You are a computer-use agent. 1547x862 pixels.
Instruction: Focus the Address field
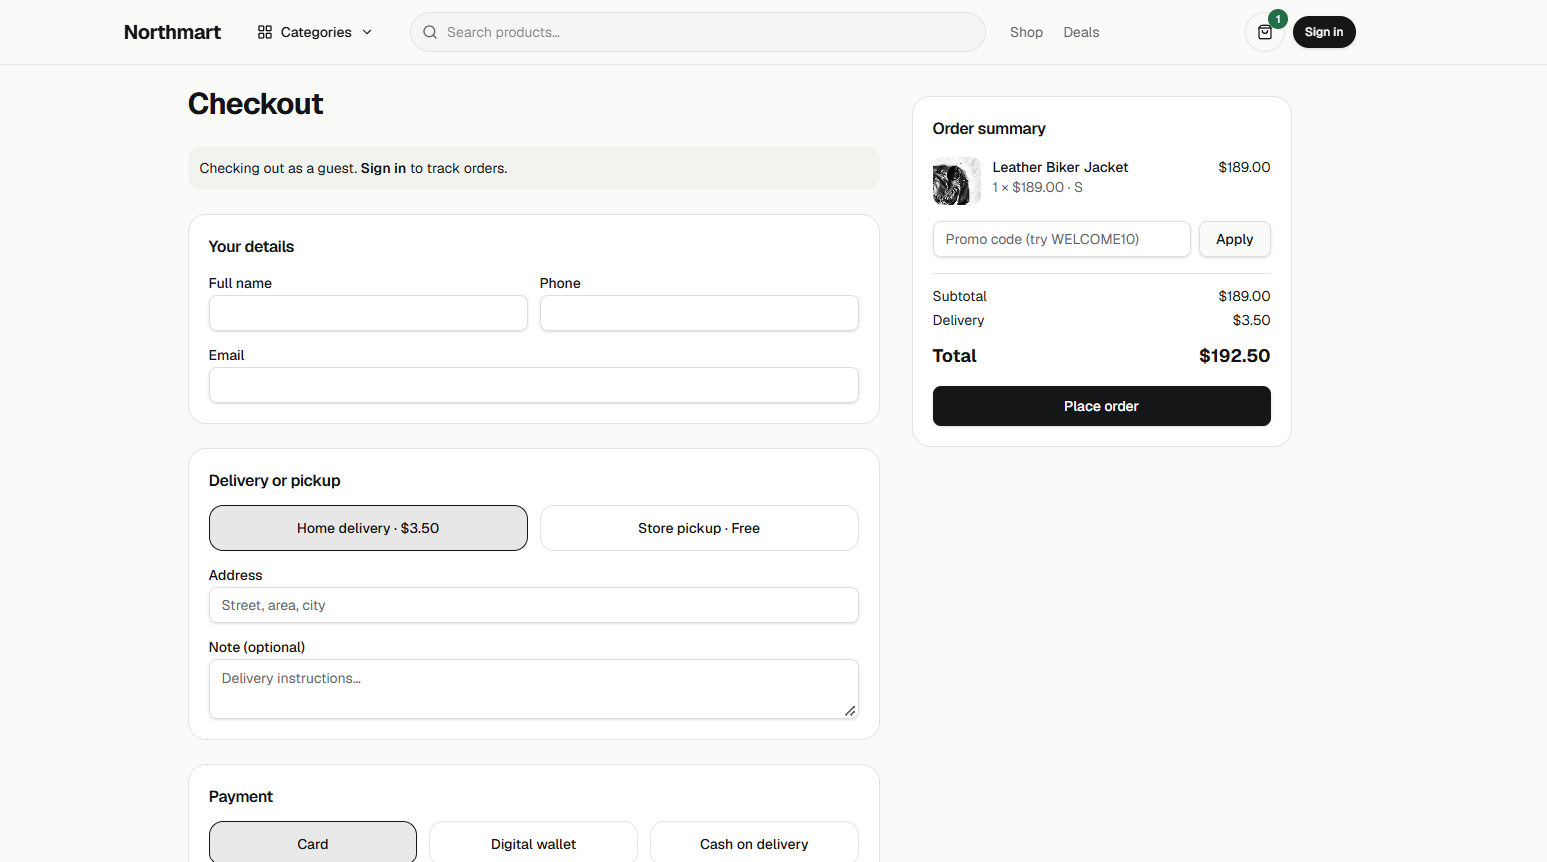[533, 605]
